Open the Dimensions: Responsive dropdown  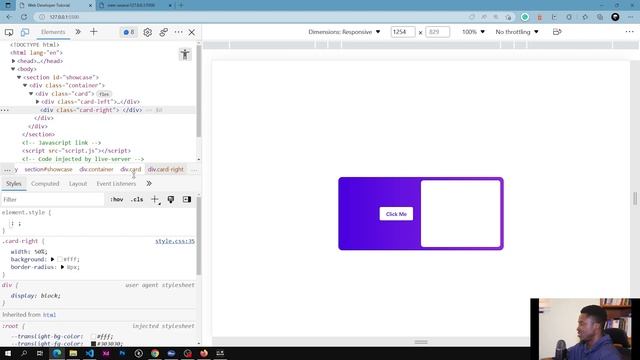click(344, 32)
